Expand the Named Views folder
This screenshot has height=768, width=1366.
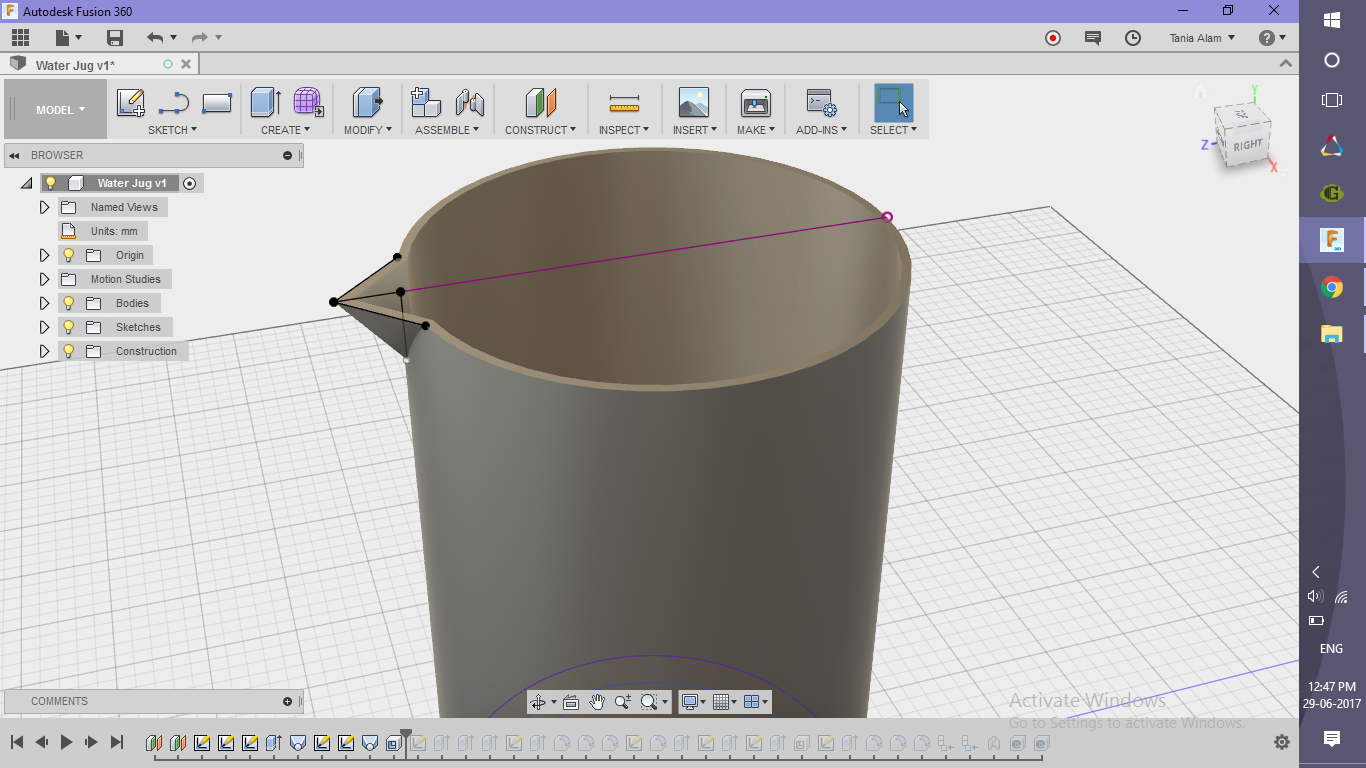tap(44, 207)
